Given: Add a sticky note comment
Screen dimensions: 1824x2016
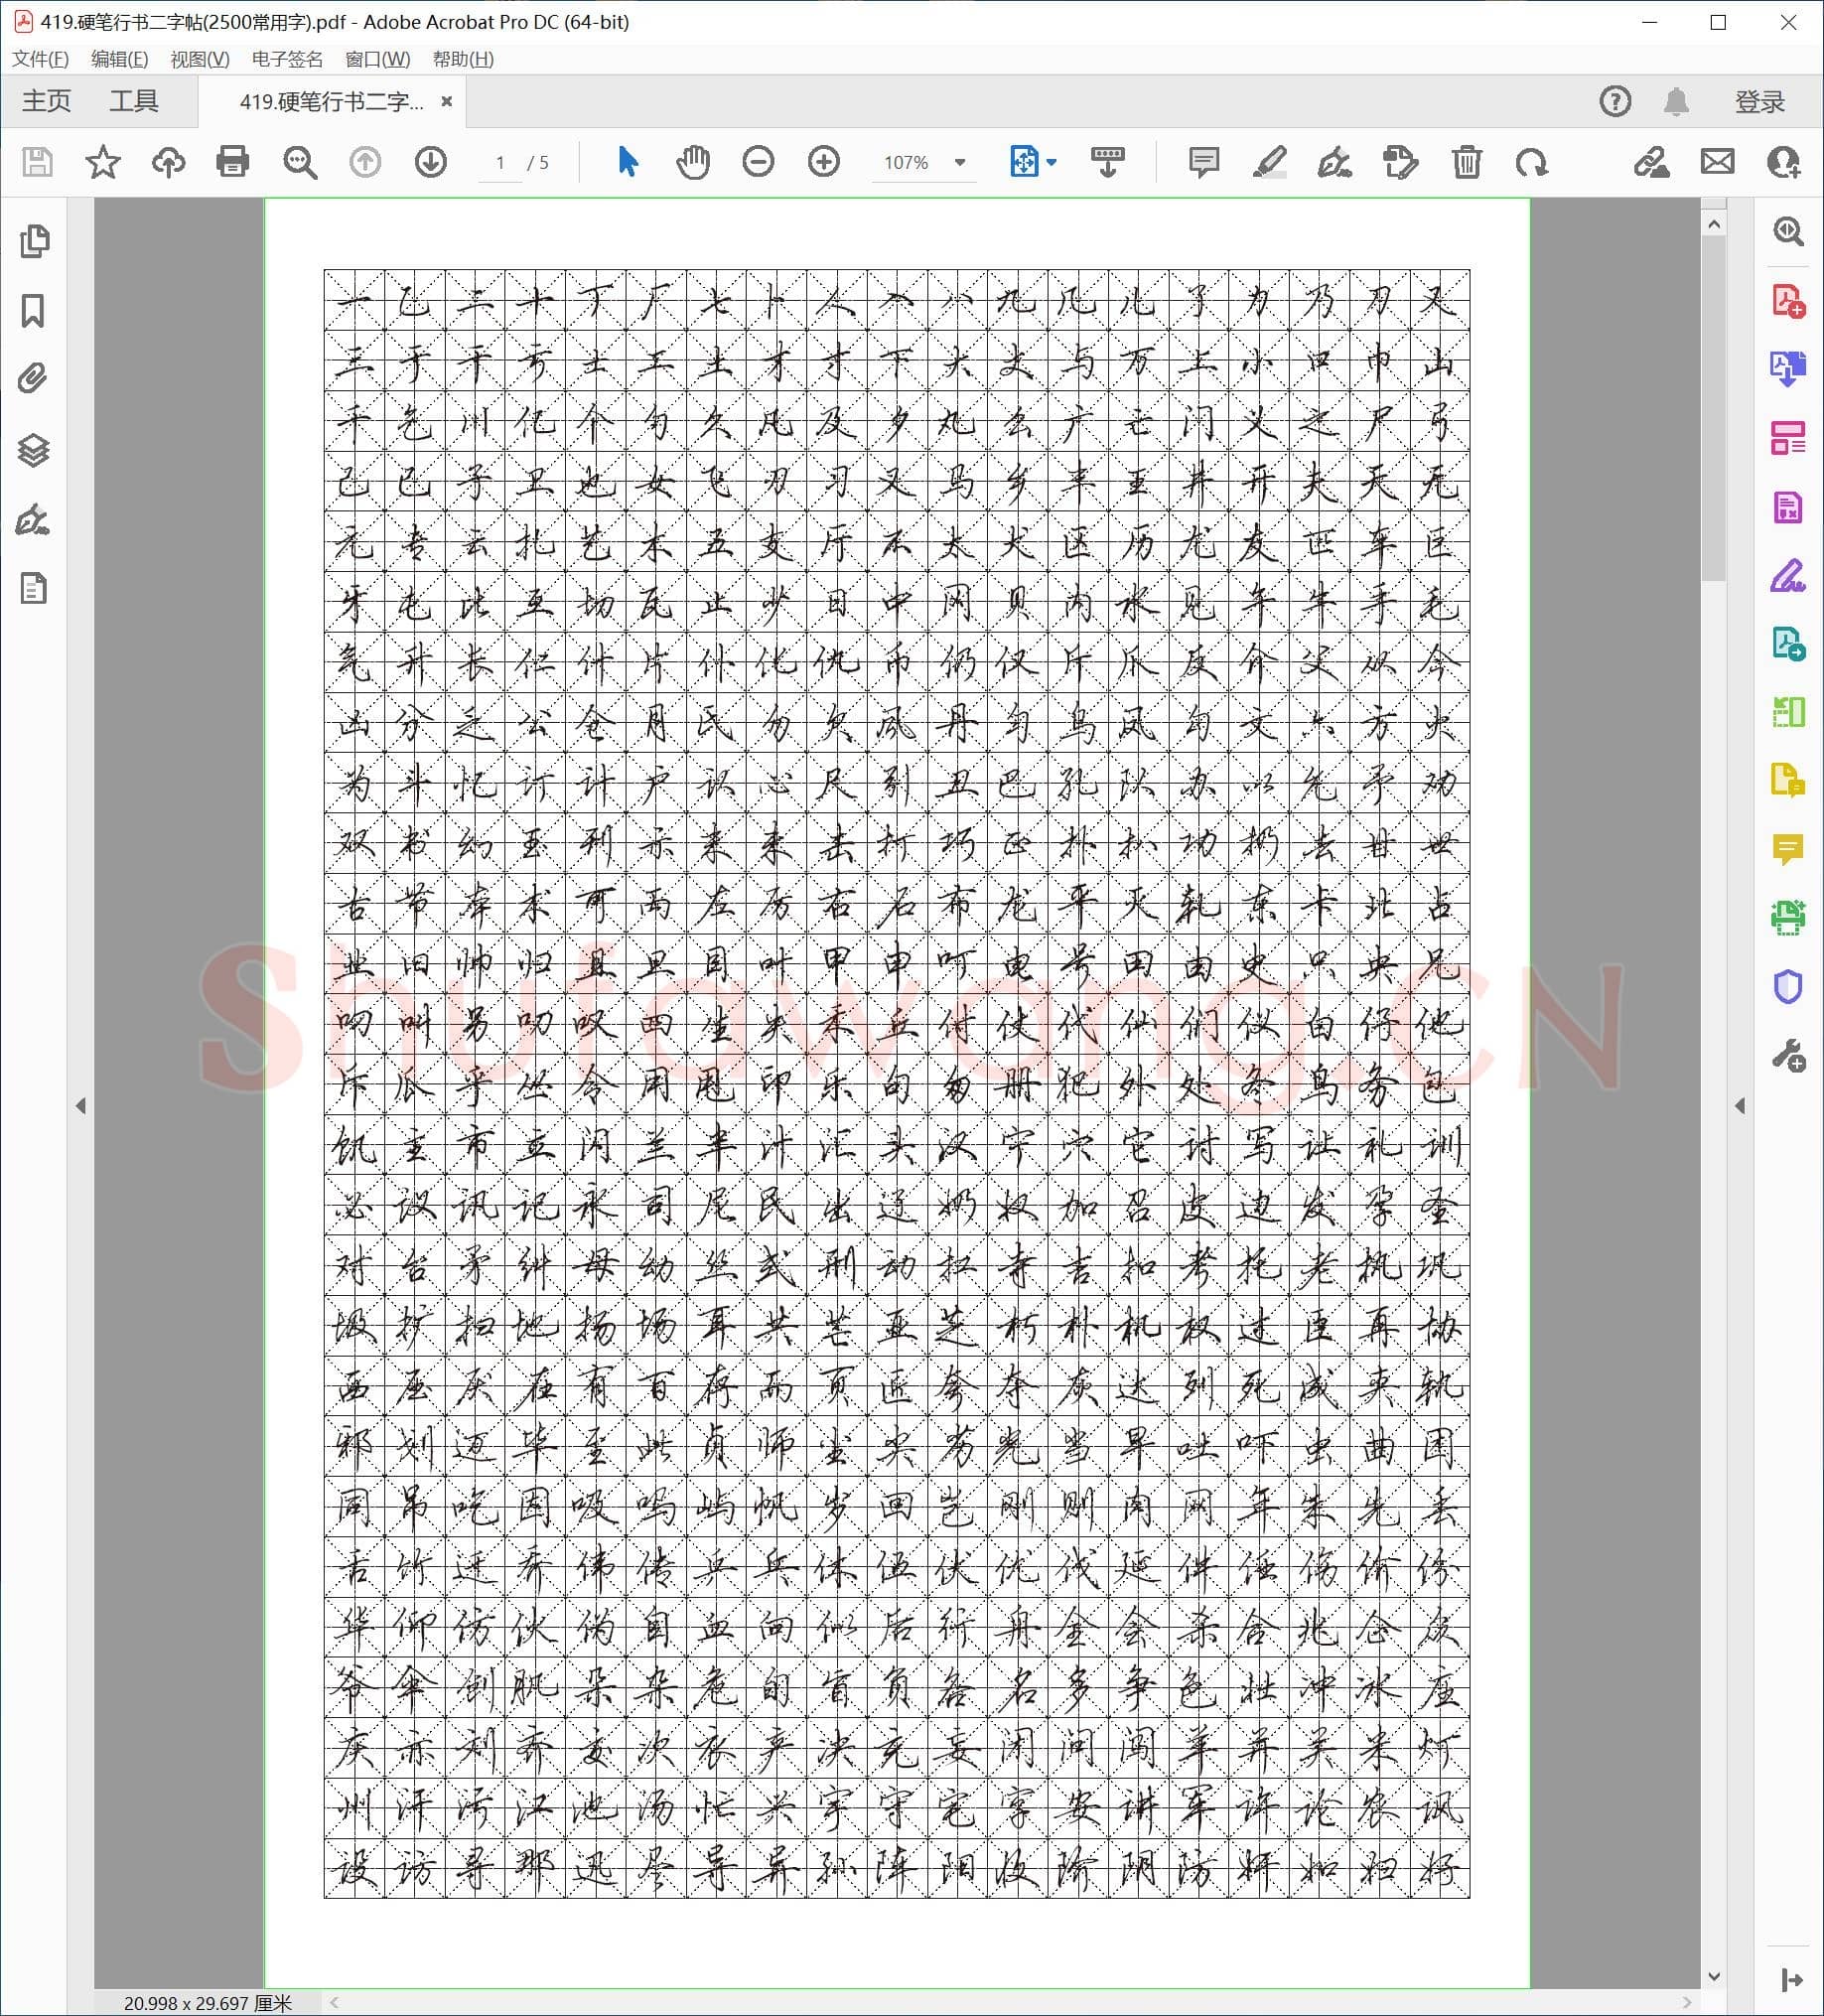Looking at the screenshot, I should (x=1203, y=162).
